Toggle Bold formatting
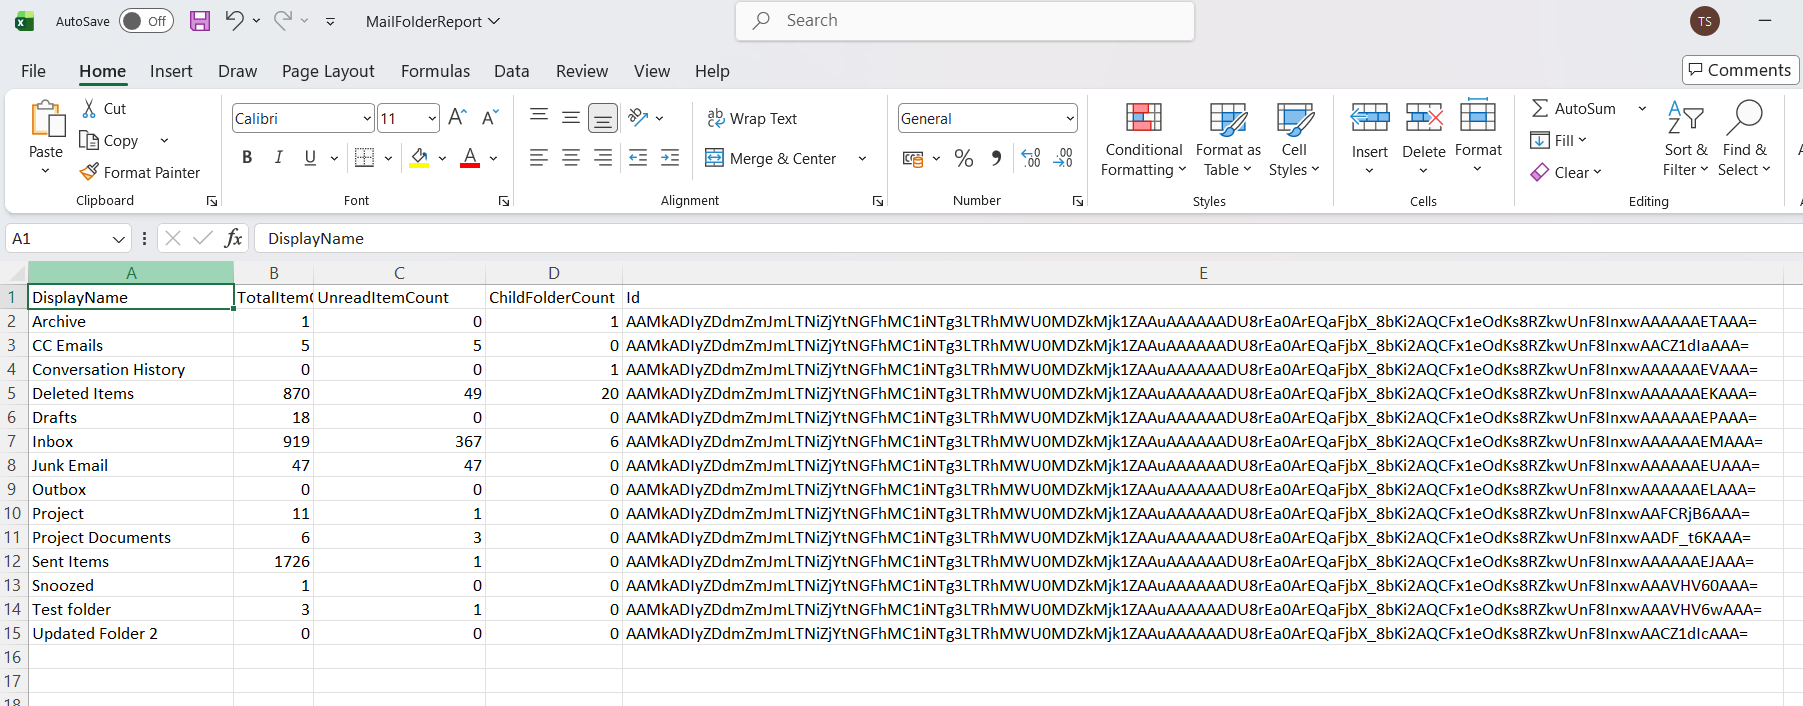This screenshot has height=706, width=1803. point(247,157)
